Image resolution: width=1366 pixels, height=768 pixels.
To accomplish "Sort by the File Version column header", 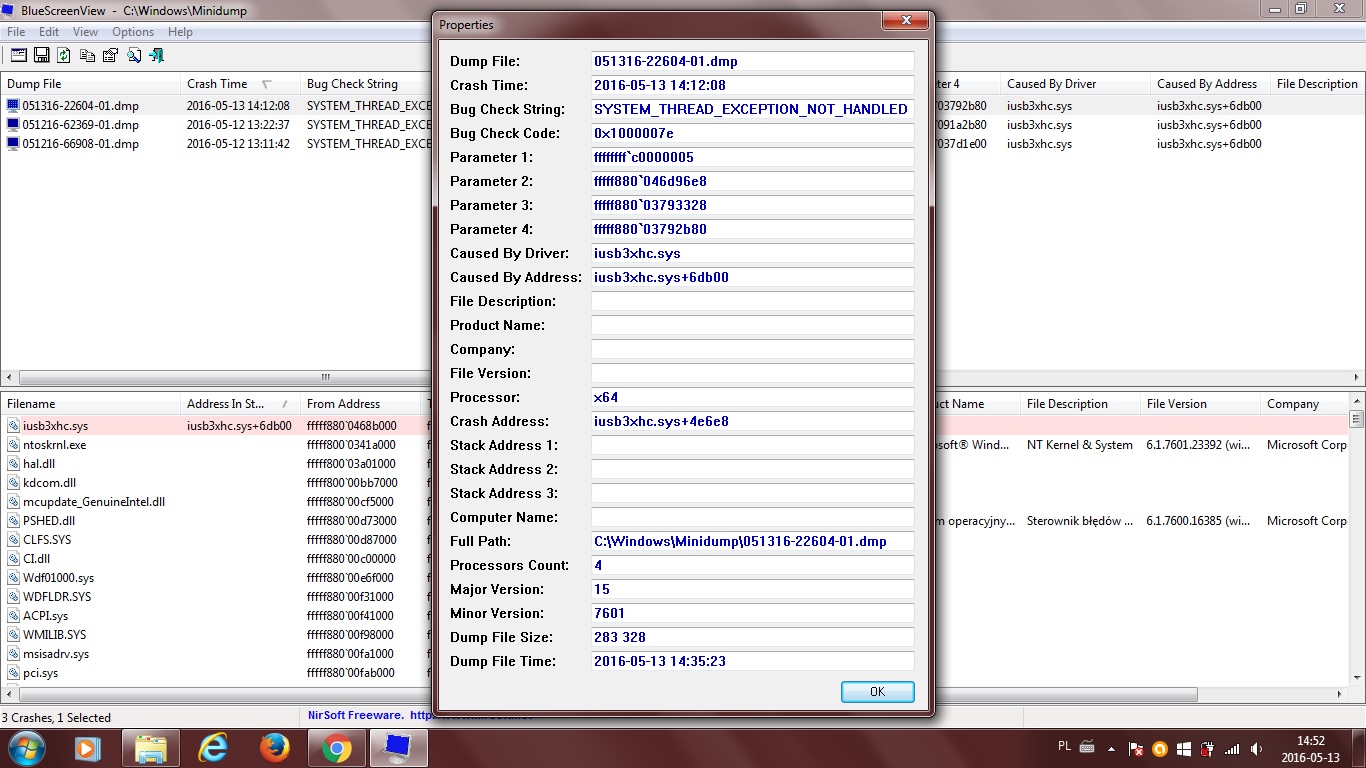I will (1200, 404).
